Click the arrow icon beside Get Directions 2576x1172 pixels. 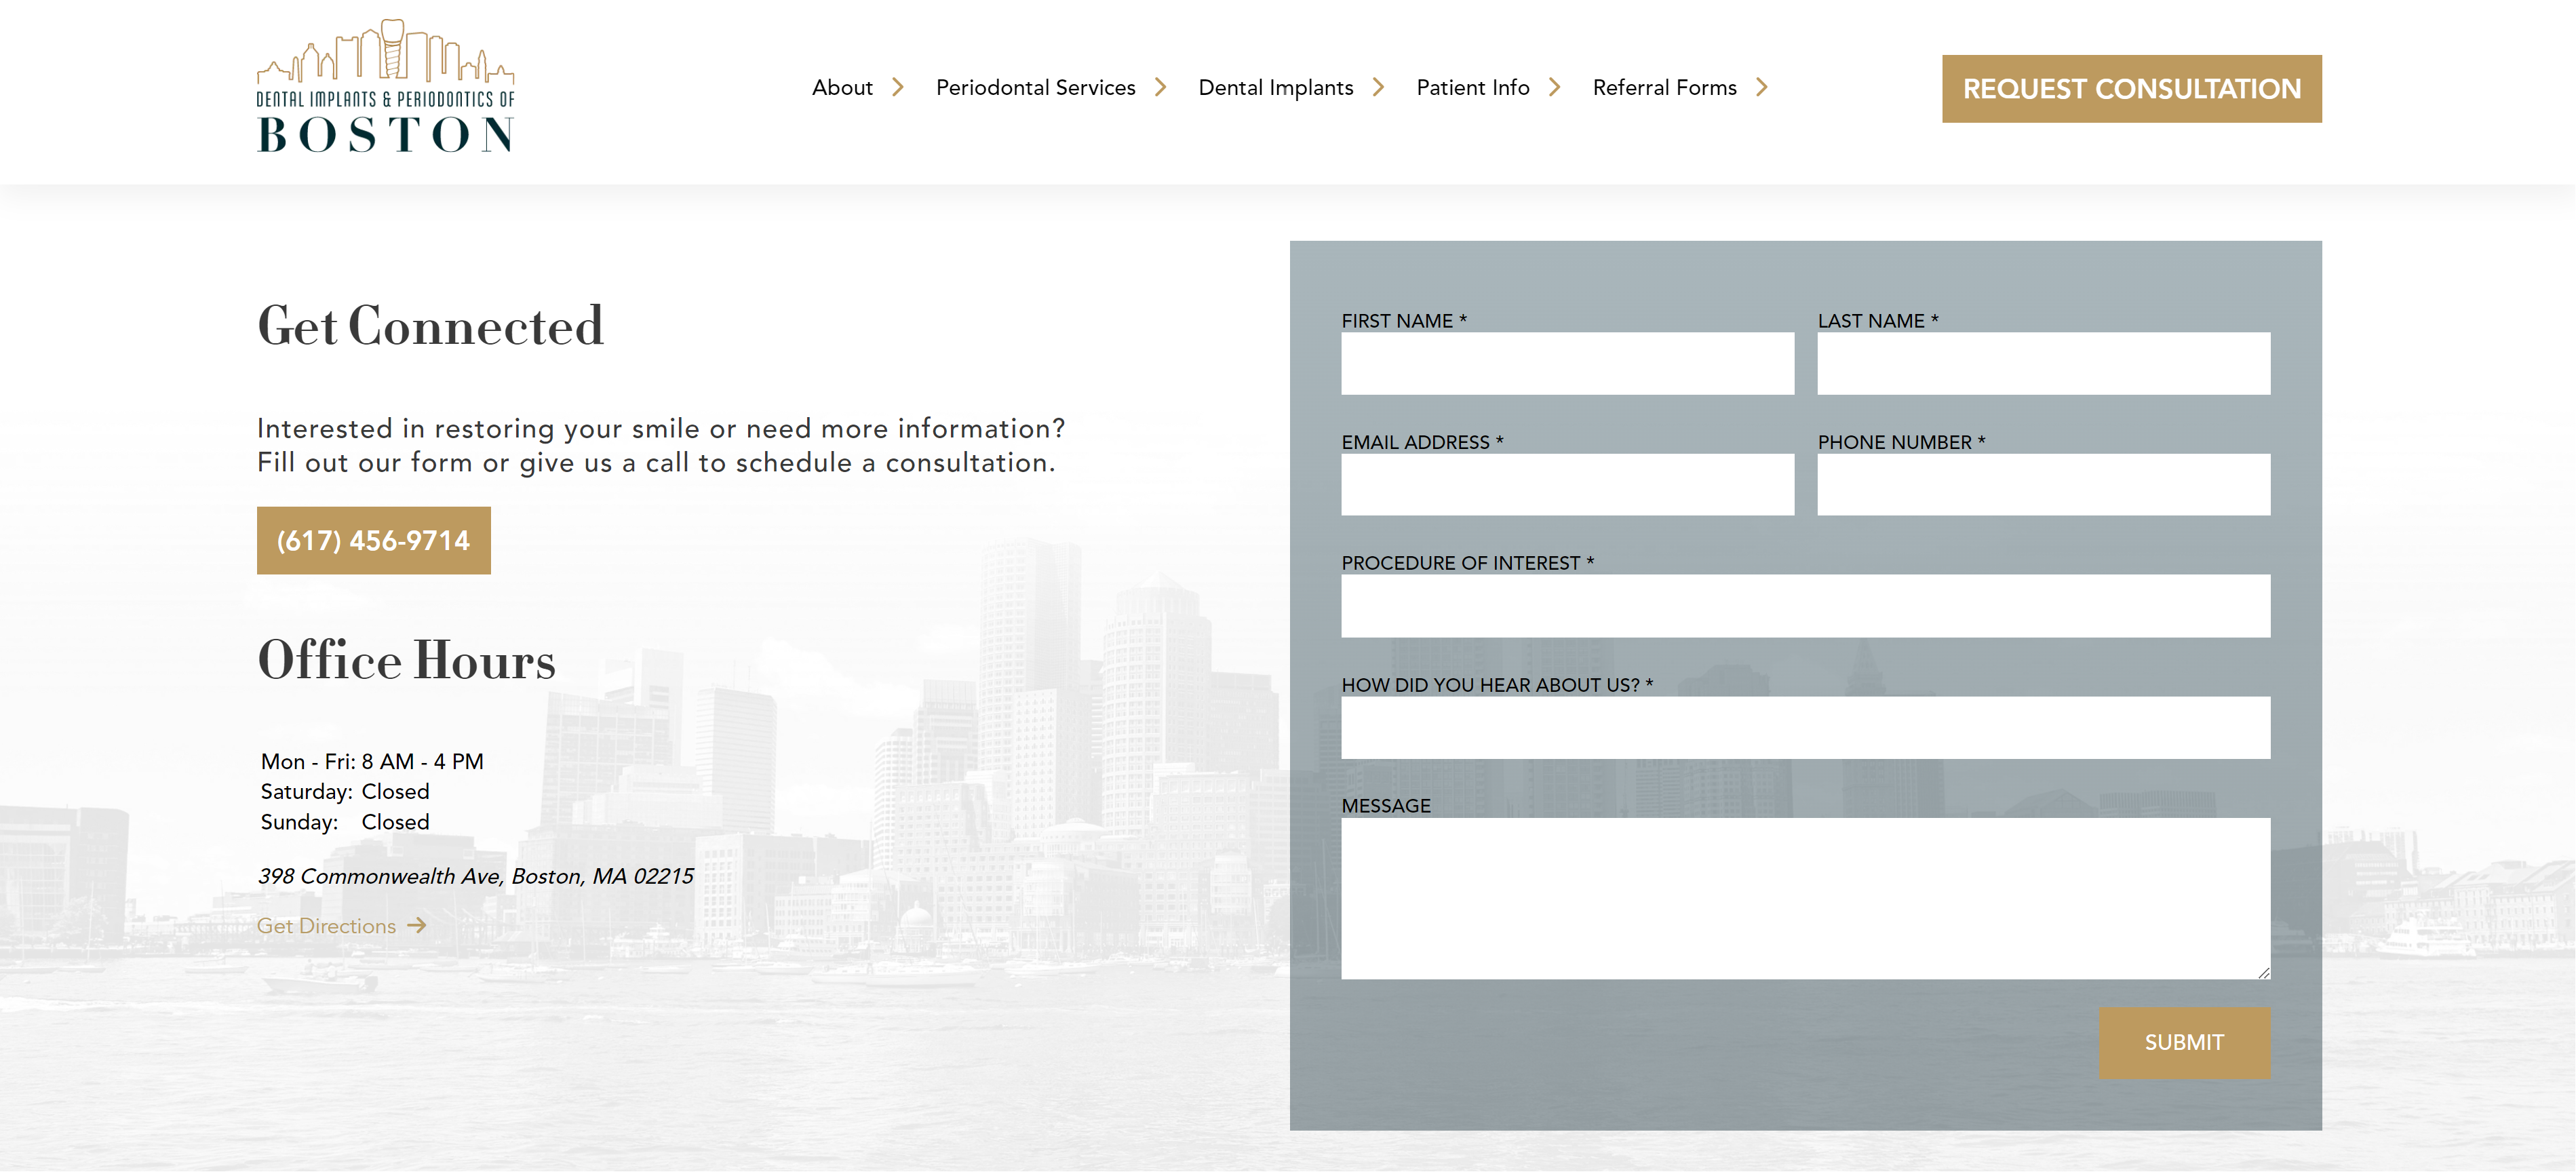click(417, 926)
